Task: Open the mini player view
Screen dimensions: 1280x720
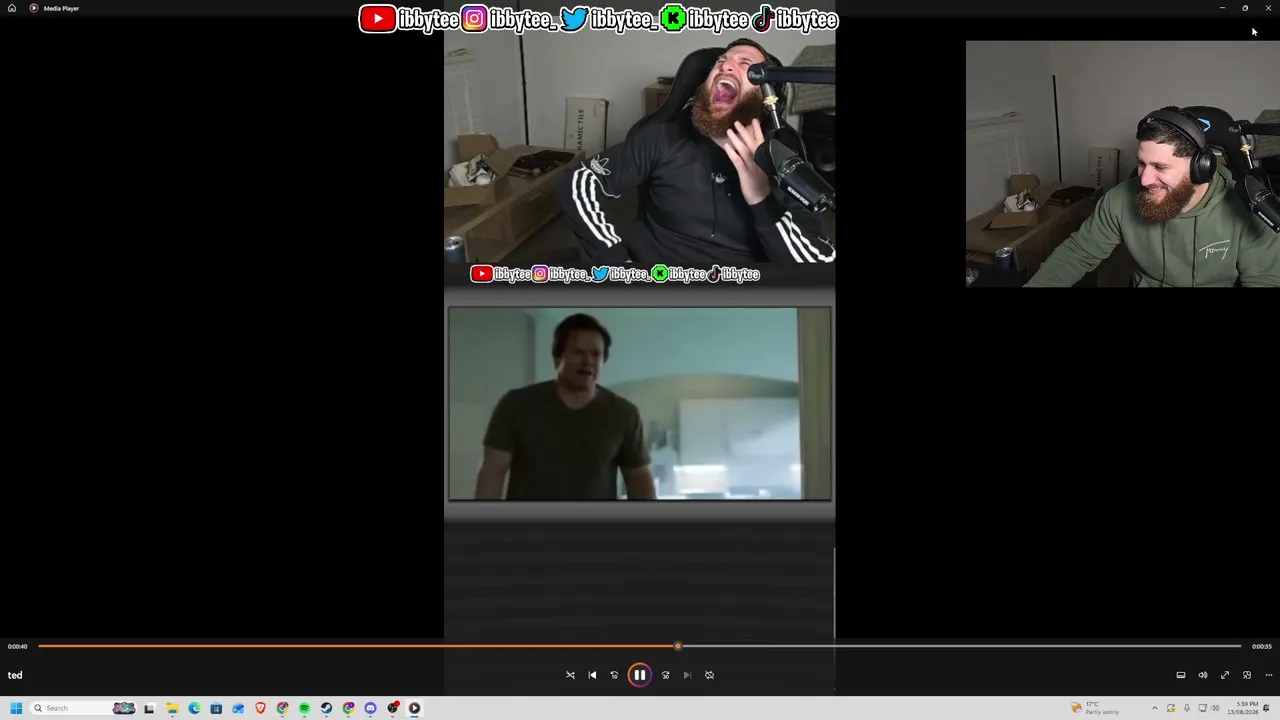Action: 1247,675
